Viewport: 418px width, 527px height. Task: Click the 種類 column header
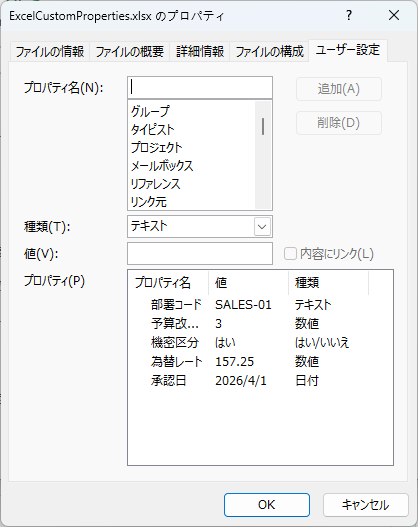pyautogui.click(x=329, y=283)
